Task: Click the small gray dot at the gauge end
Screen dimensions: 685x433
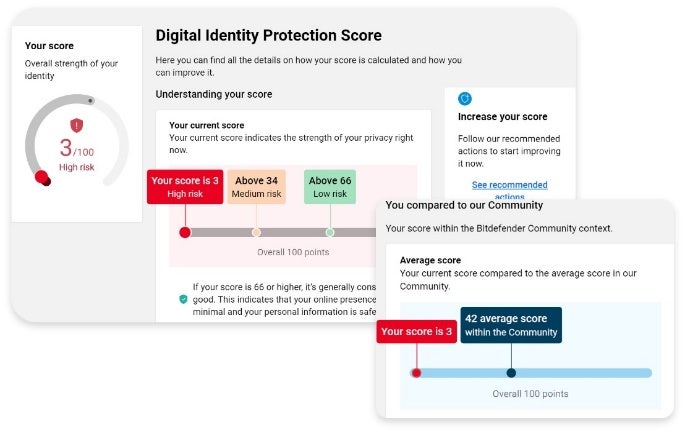Action: 91,100
